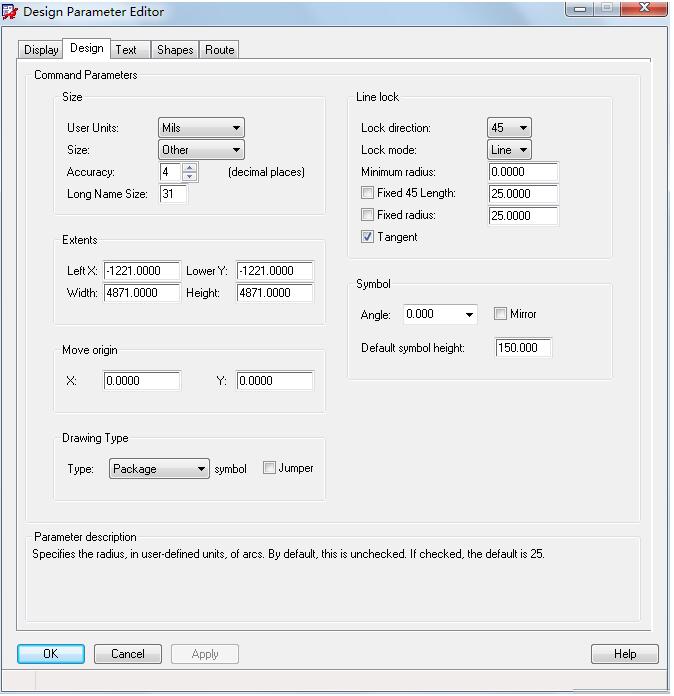The width and height of the screenshot is (674, 696).
Task: Increase Accuracy with the spinner up arrow
Action: pos(190,167)
